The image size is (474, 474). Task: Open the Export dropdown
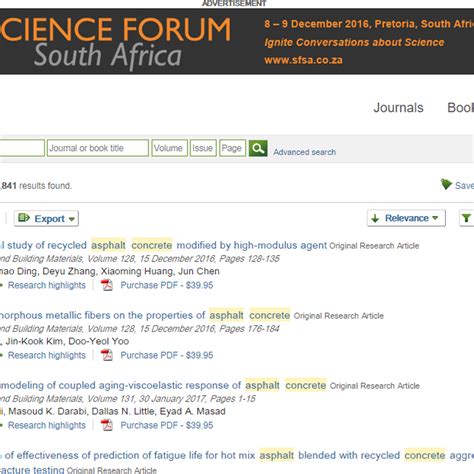[x=46, y=219]
